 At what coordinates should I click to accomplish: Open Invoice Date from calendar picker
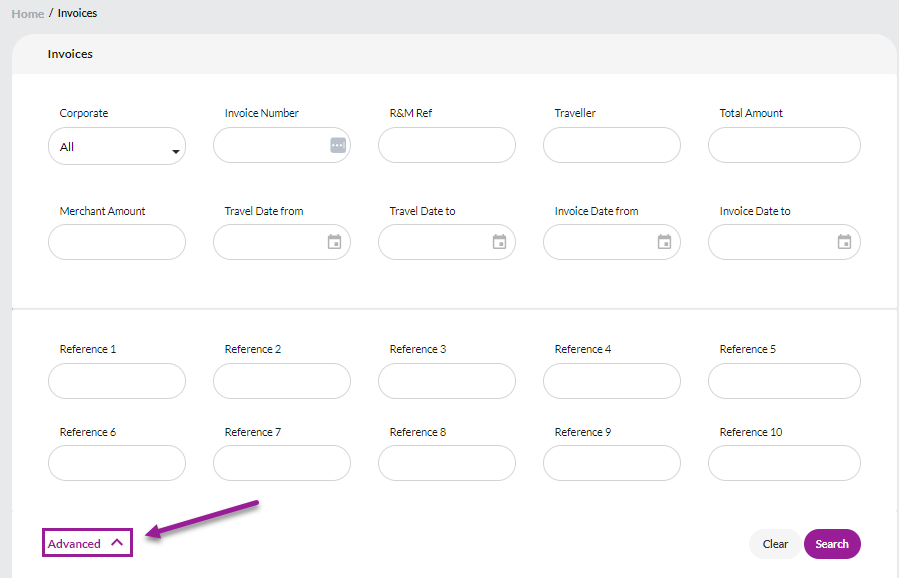click(x=664, y=242)
